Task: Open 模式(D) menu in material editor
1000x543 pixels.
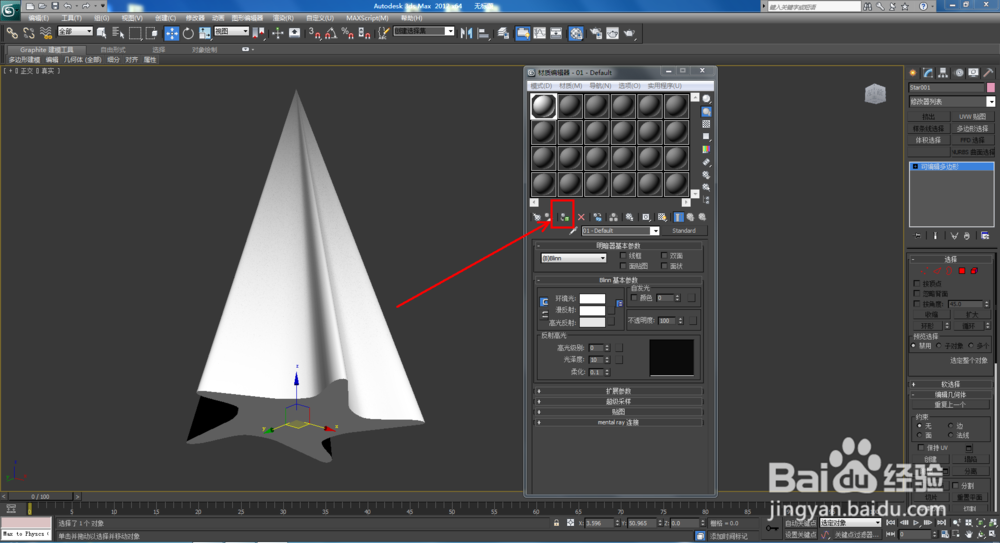Action: point(541,86)
